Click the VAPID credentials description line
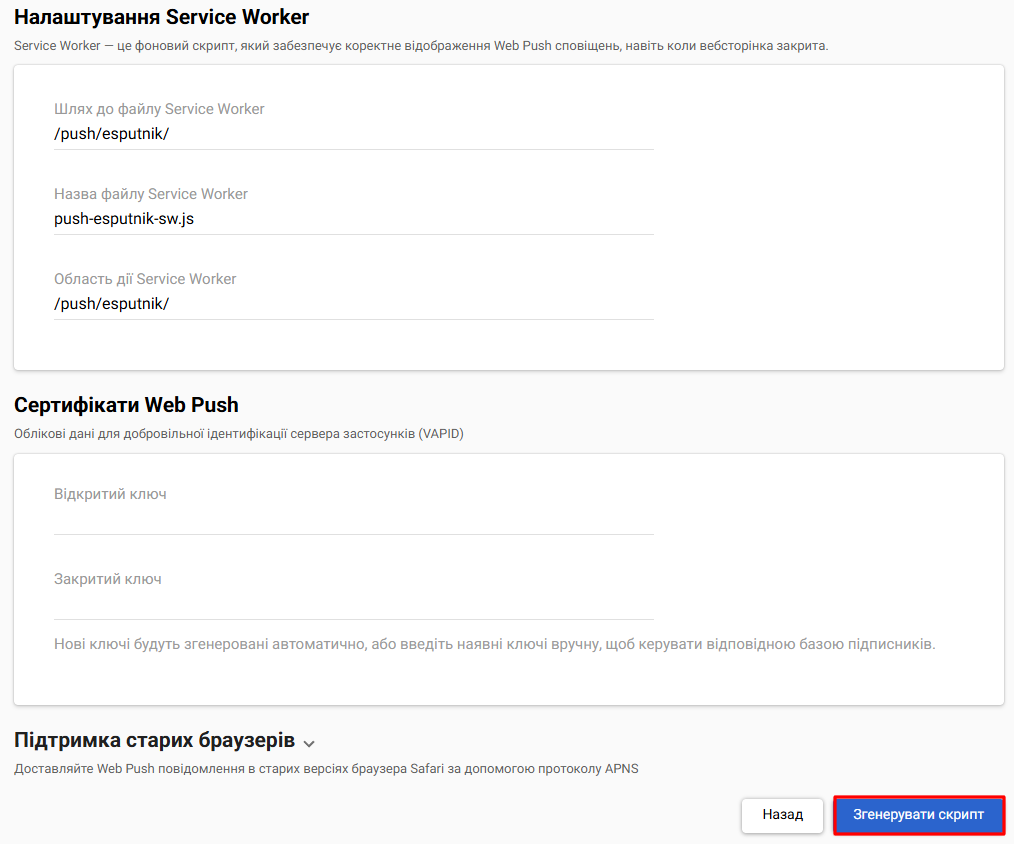1014x844 pixels. click(239, 434)
